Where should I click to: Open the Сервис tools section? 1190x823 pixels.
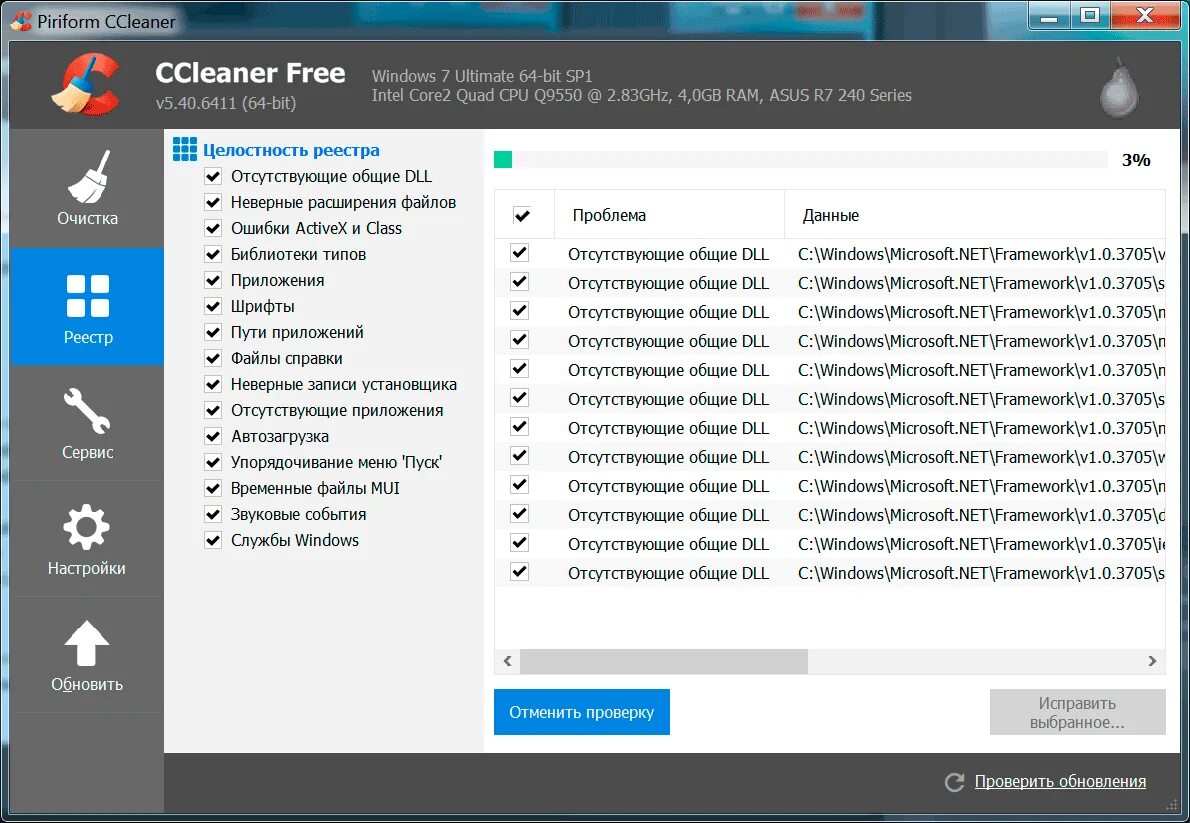coord(87,423)
